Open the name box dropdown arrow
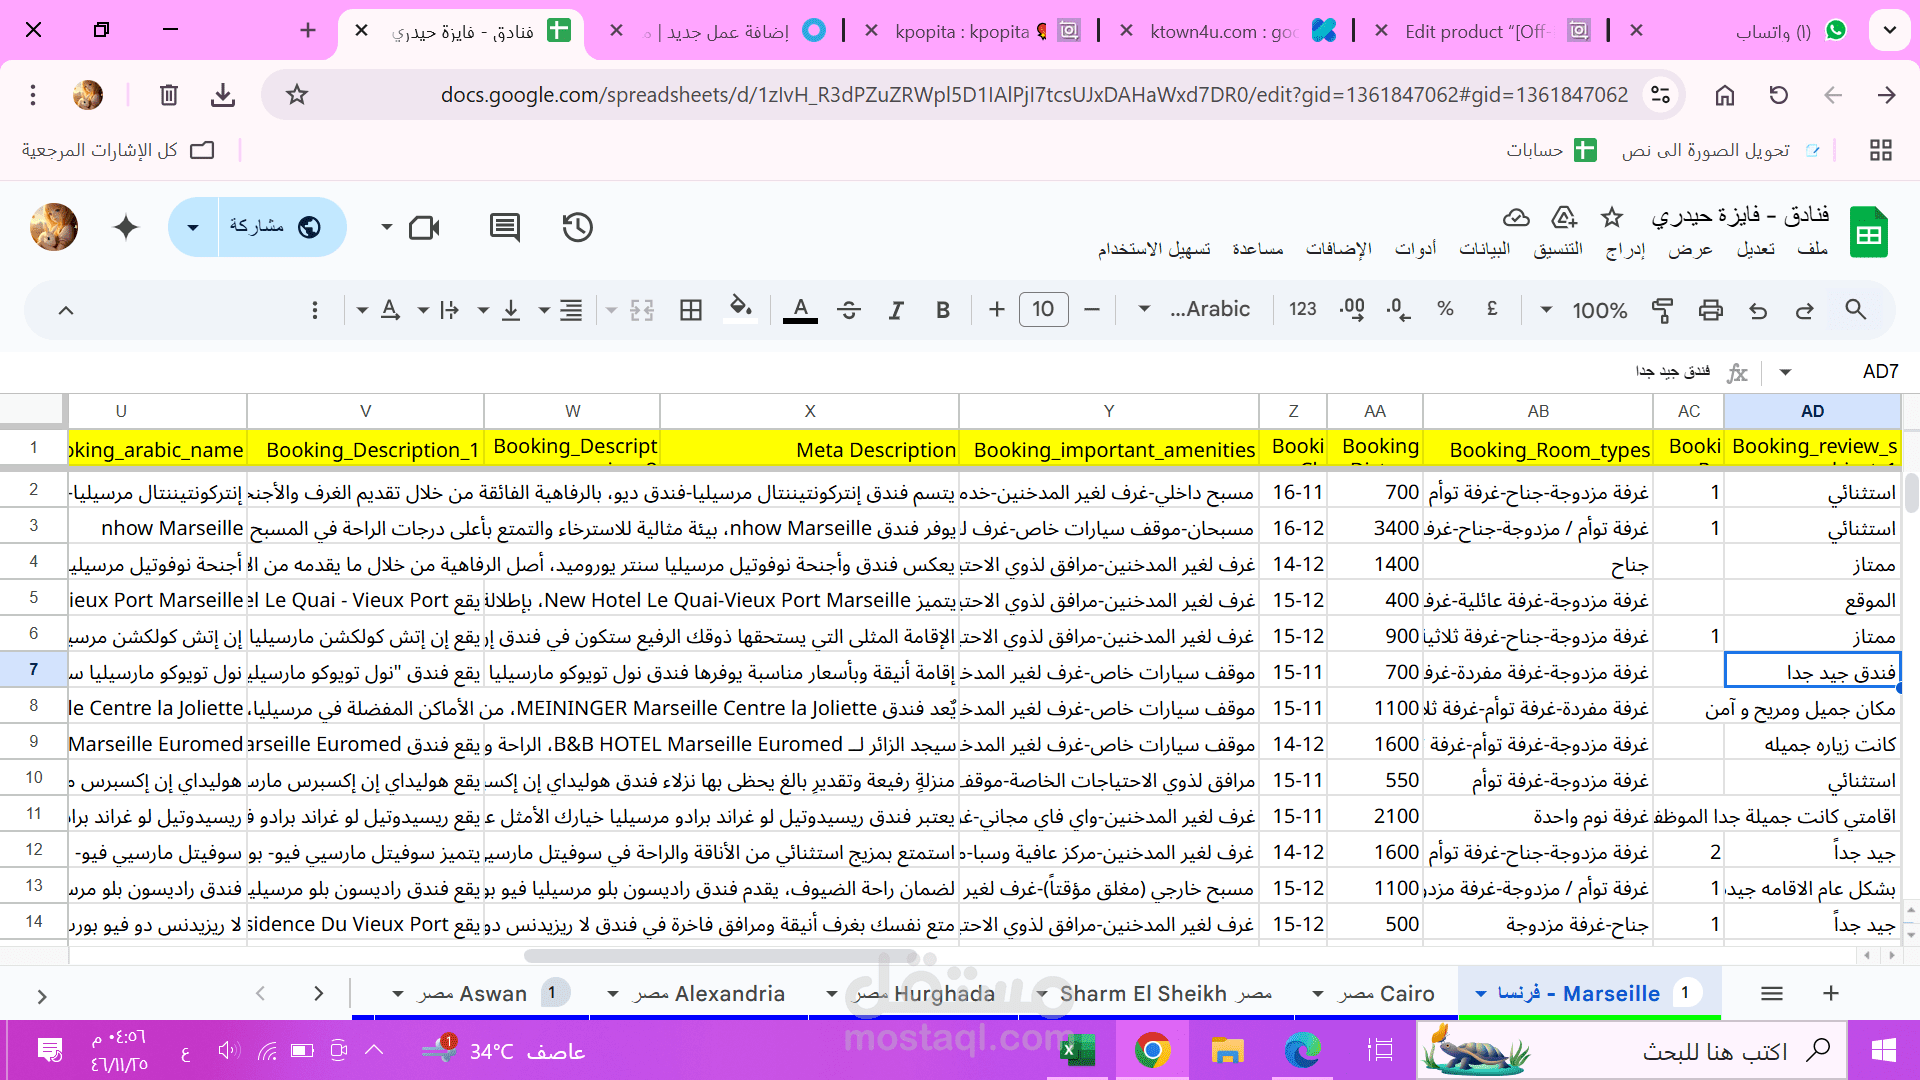The height and width of the screenshot is (1080, 1920). (1785, 372)
